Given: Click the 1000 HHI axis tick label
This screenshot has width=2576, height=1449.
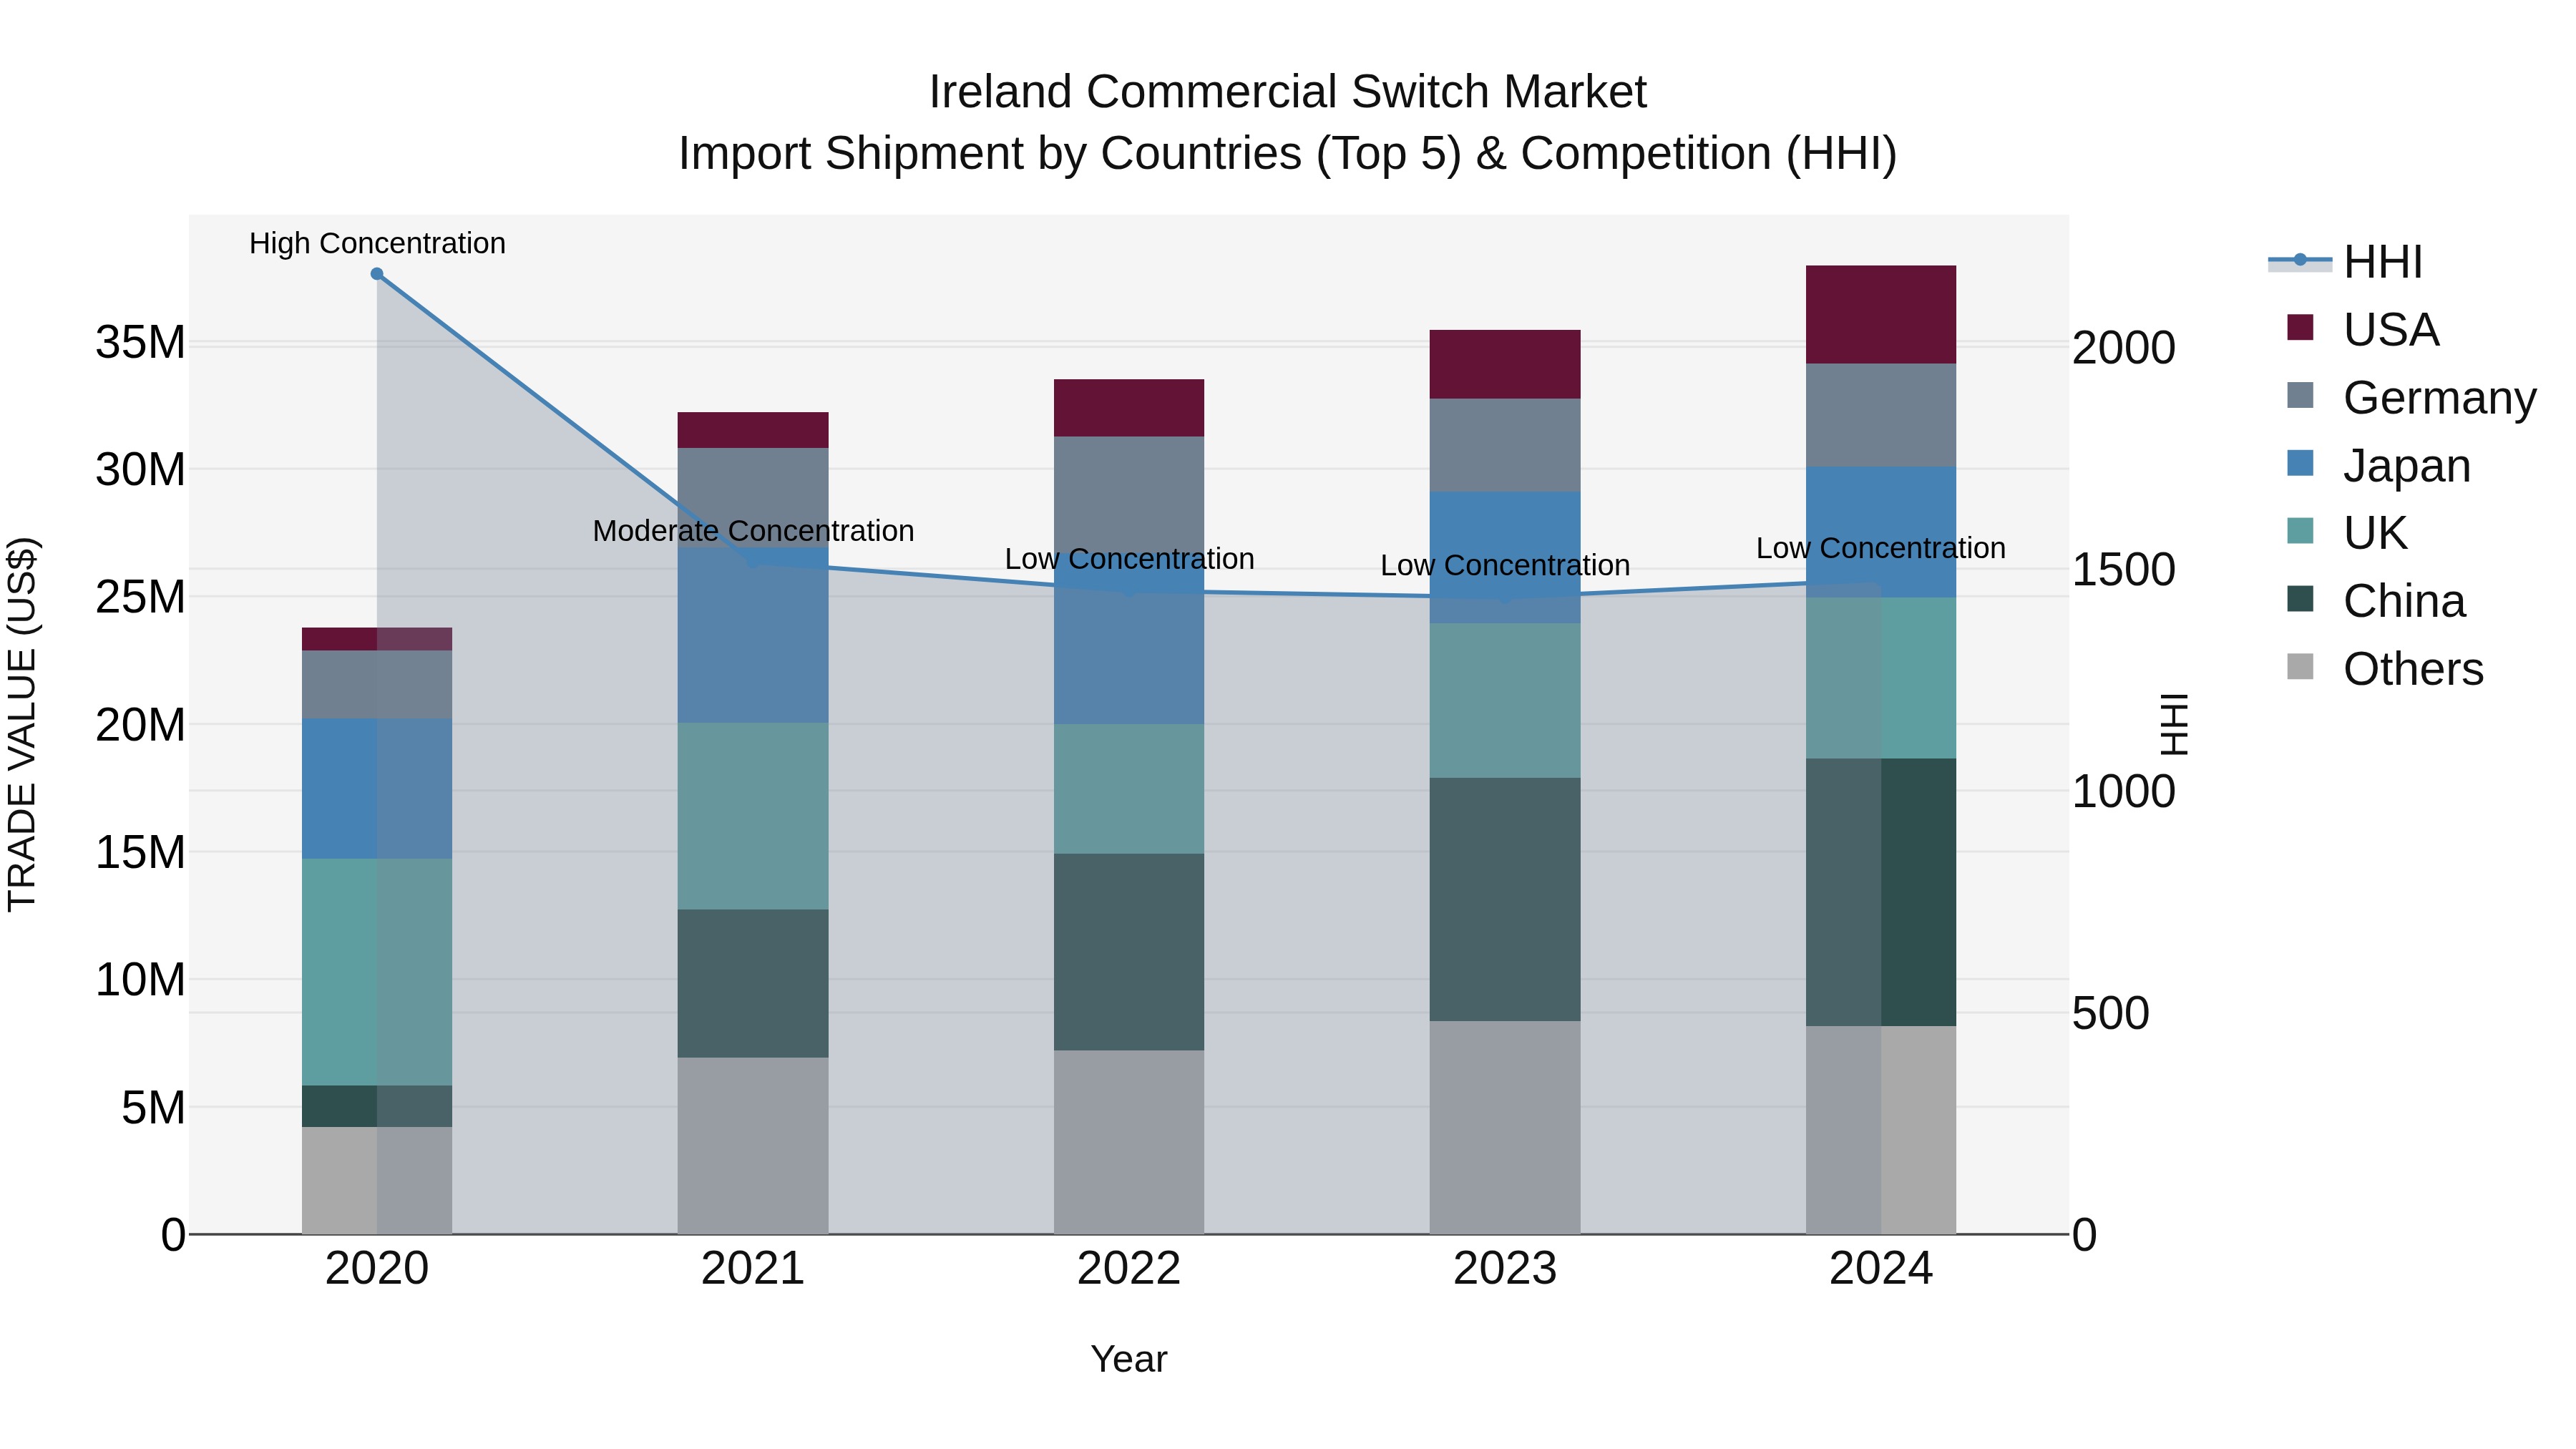Looking at the screenshot, I should (2123, 792).
